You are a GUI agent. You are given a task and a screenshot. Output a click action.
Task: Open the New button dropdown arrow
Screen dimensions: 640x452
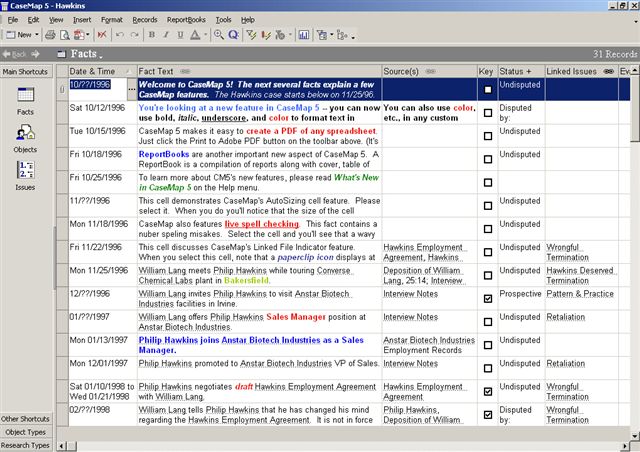click(38, 34)
